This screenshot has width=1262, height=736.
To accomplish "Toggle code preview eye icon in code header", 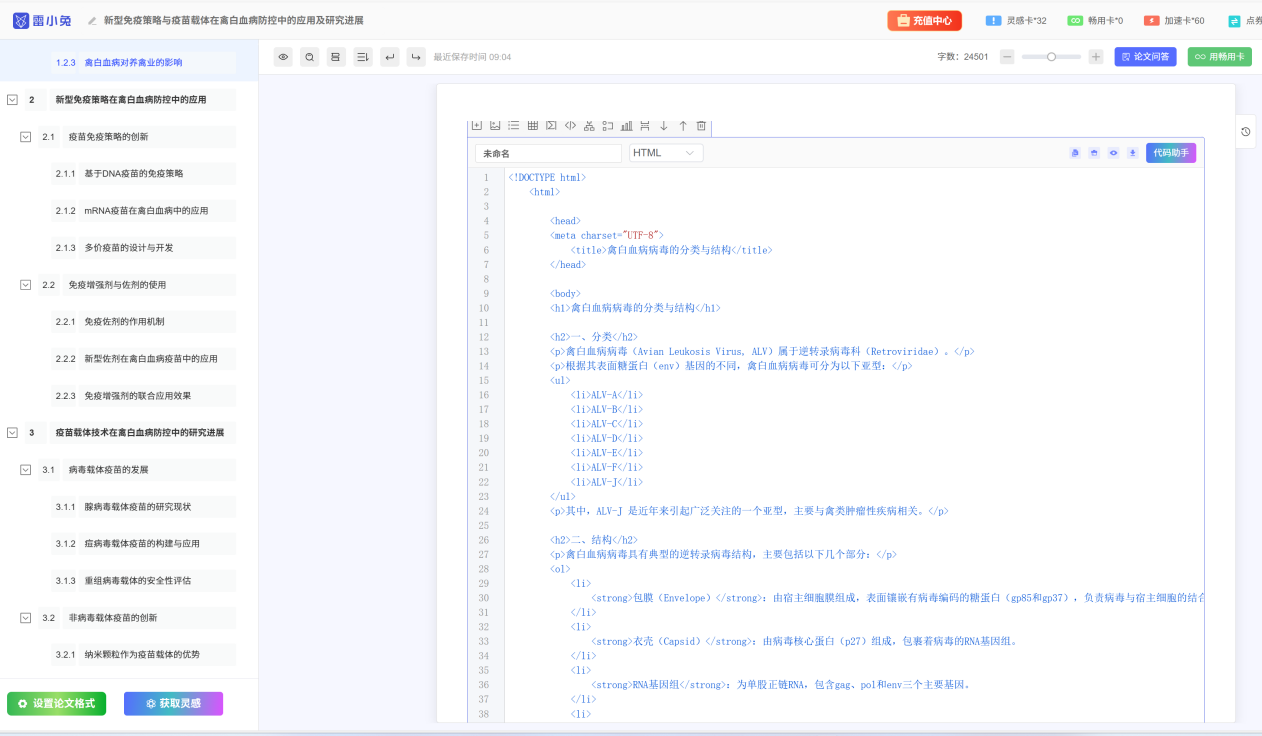I will (x=1113, y=153).
